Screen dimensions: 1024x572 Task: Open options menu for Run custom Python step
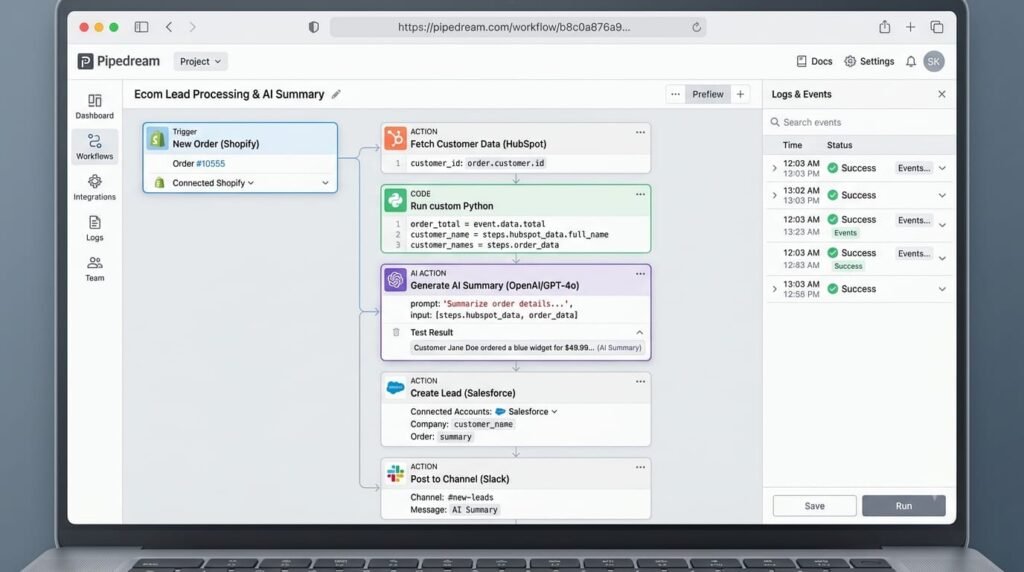point(640,195)
